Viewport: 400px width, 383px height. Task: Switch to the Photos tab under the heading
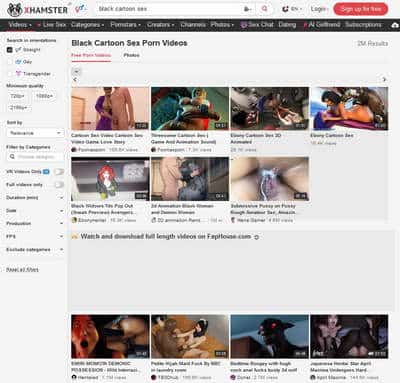coord(131,55)
